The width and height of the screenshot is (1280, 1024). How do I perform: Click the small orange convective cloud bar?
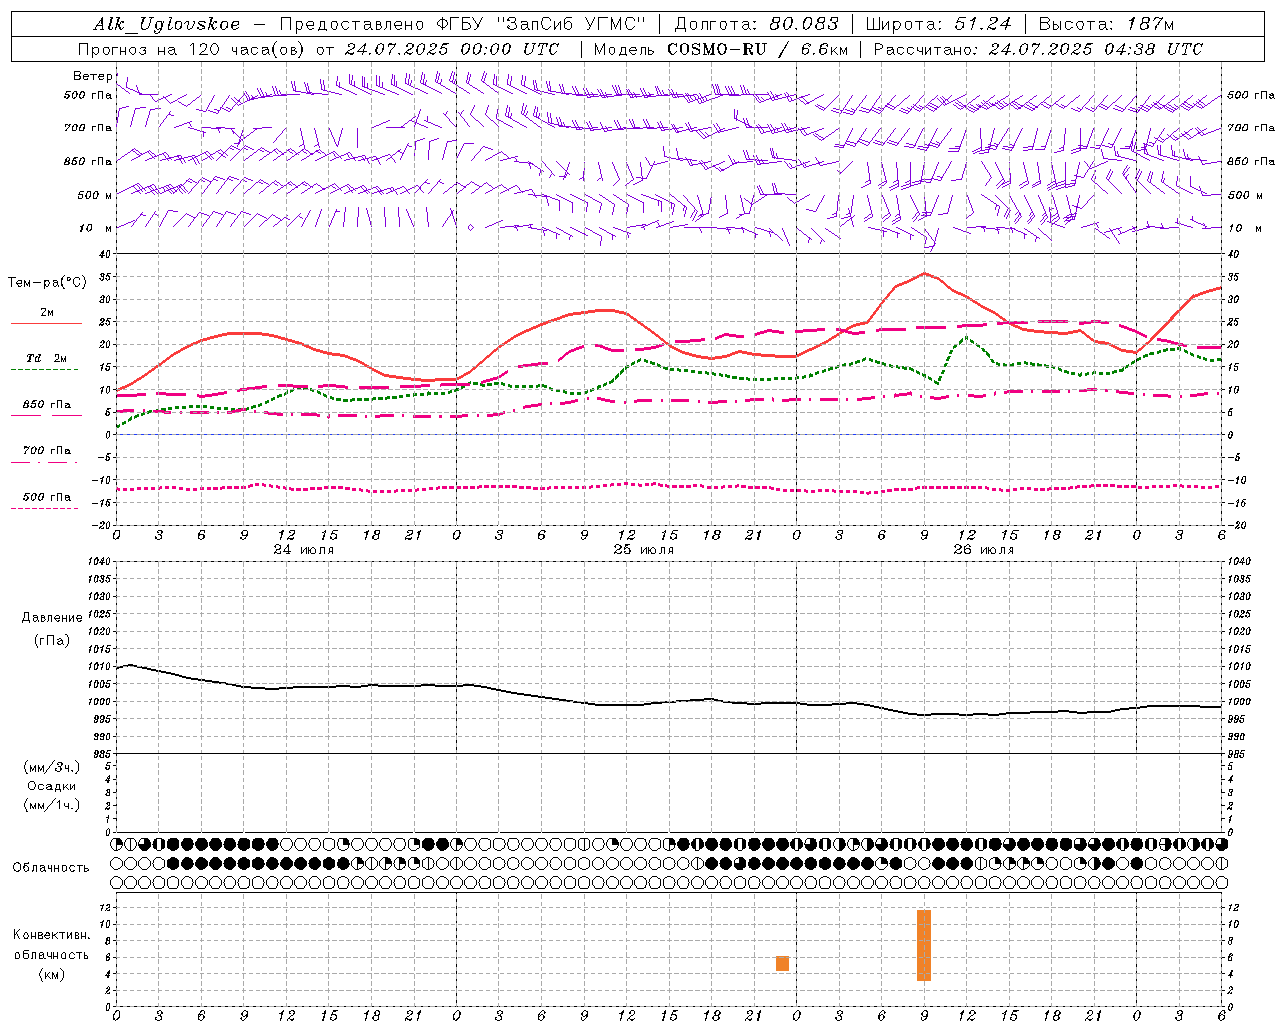[x=782, y=964]
